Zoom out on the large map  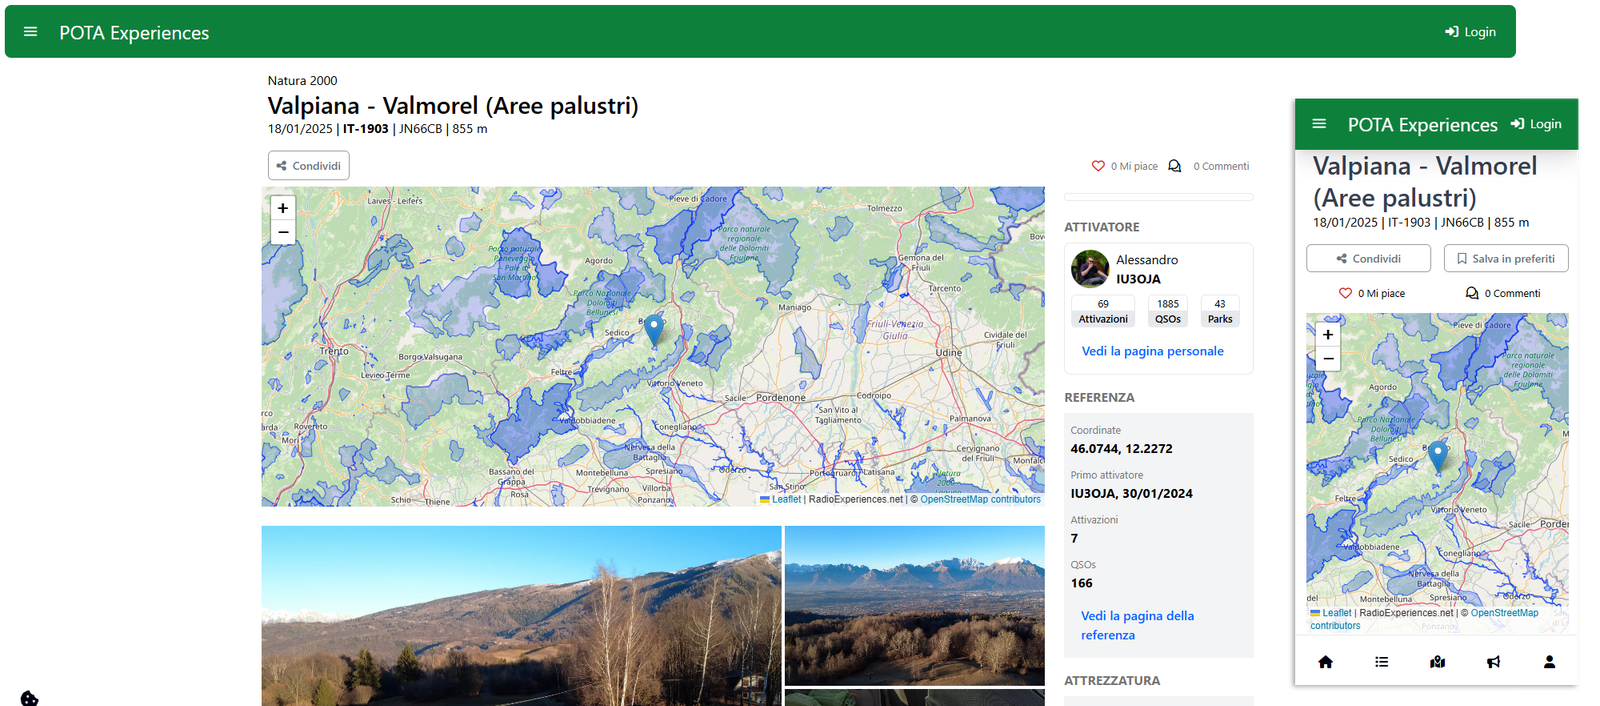(283, 232)
